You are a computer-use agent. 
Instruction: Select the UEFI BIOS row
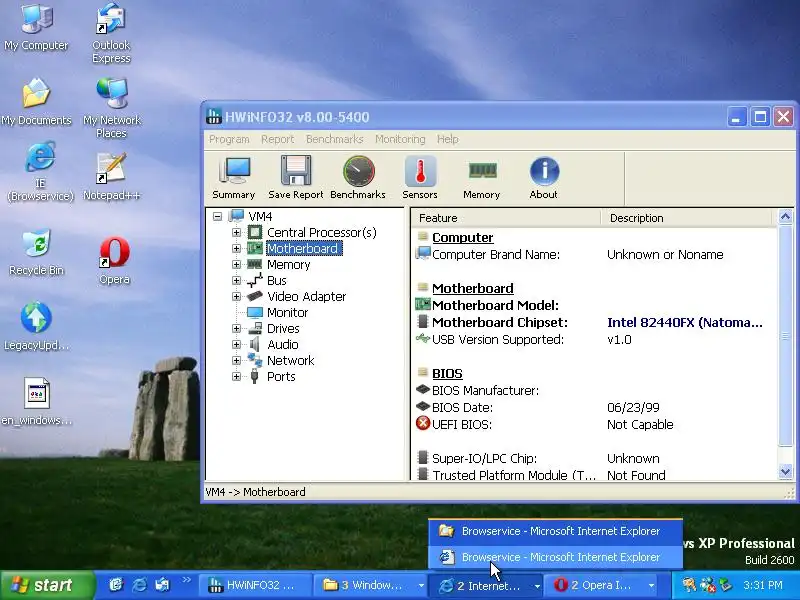click(x=594, y=424)
